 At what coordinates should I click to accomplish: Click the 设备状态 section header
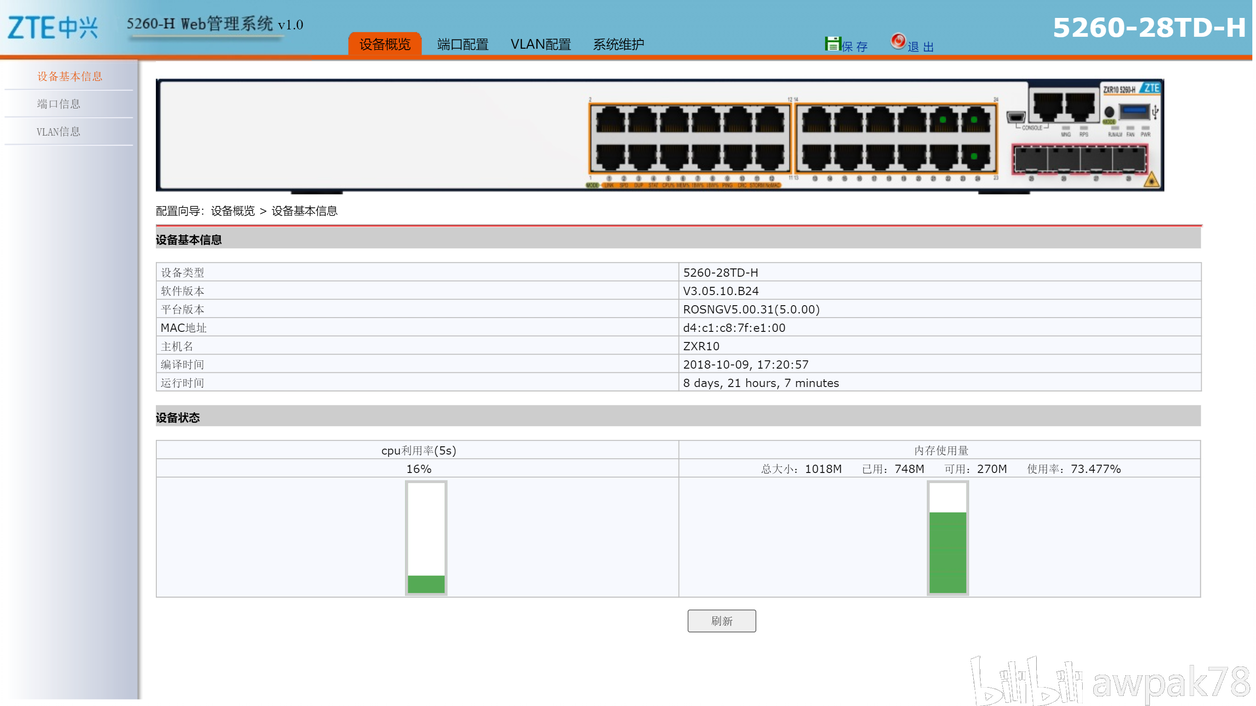pos(678,417)
